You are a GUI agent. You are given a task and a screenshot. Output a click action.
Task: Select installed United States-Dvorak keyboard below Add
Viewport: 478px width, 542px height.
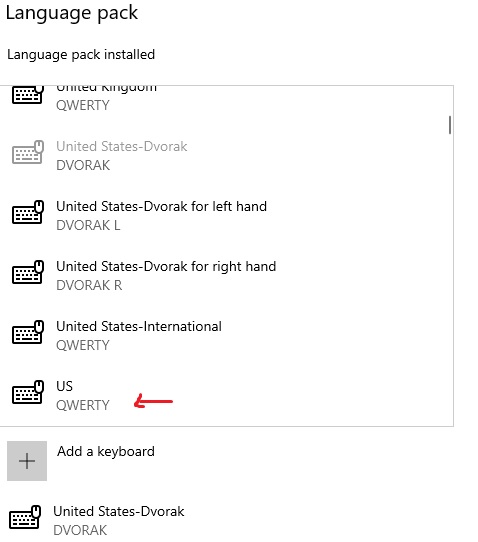[x=119, y=520]
